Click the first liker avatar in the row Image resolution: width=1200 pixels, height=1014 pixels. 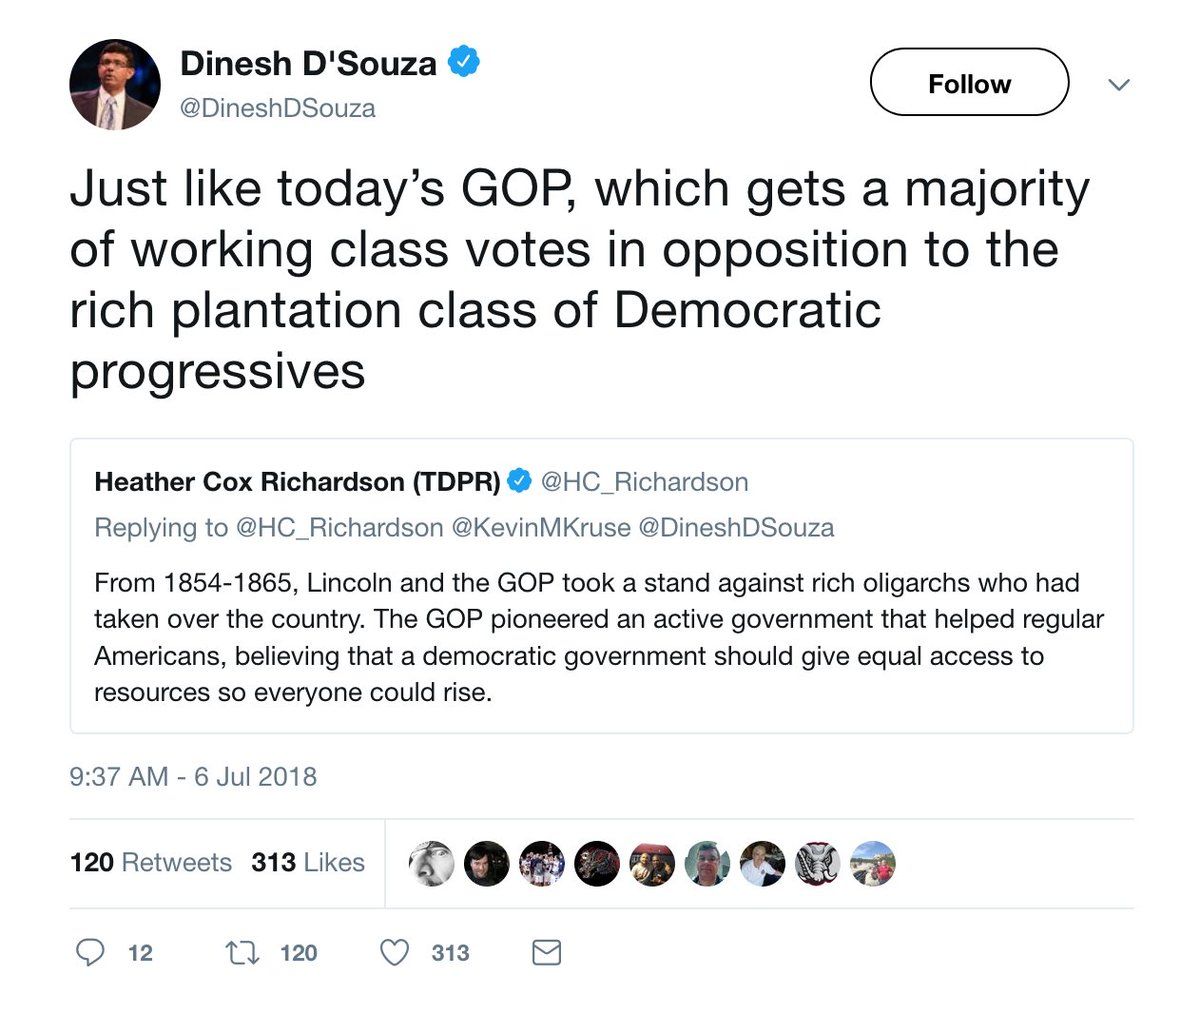click(432, 863)
